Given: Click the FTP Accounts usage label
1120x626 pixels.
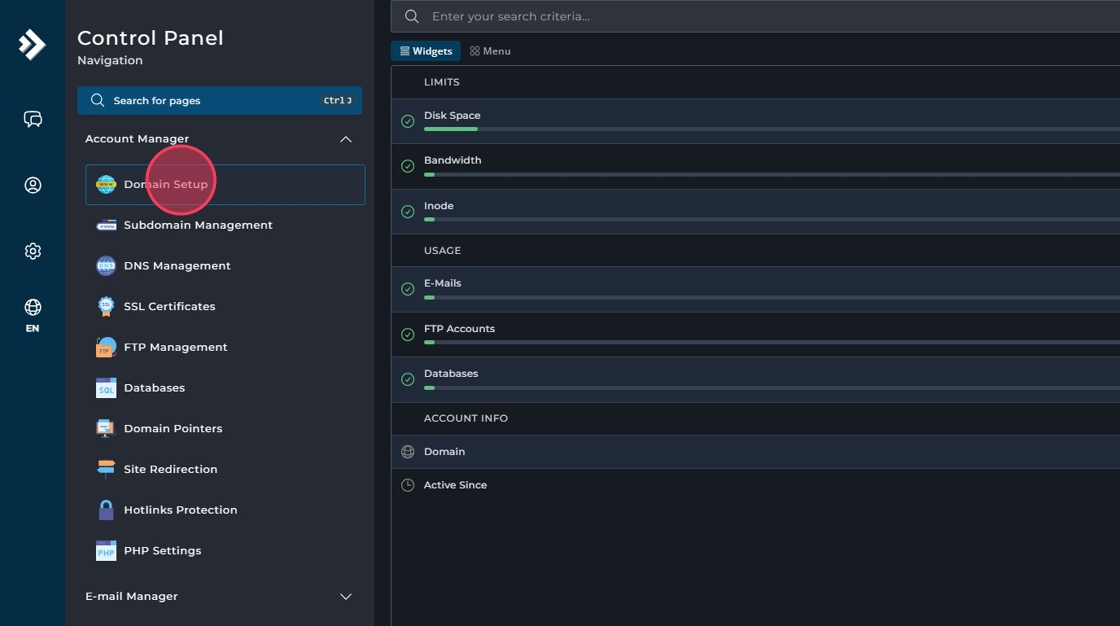Looking at the screenshot, I should tap(459, 329).
